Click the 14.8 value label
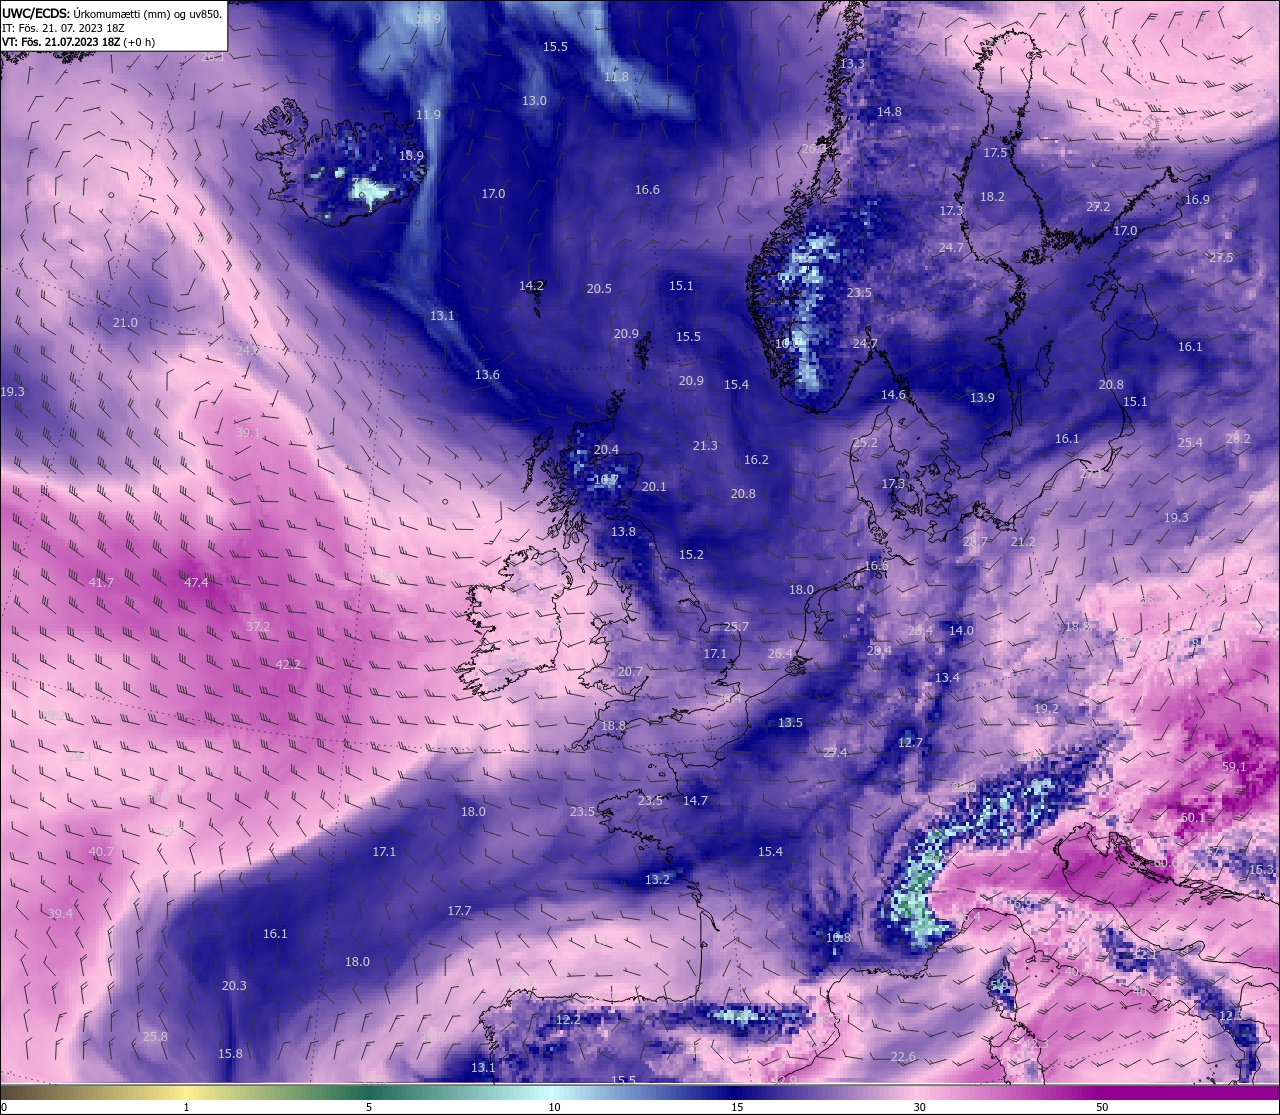 (x=889, y=112)
